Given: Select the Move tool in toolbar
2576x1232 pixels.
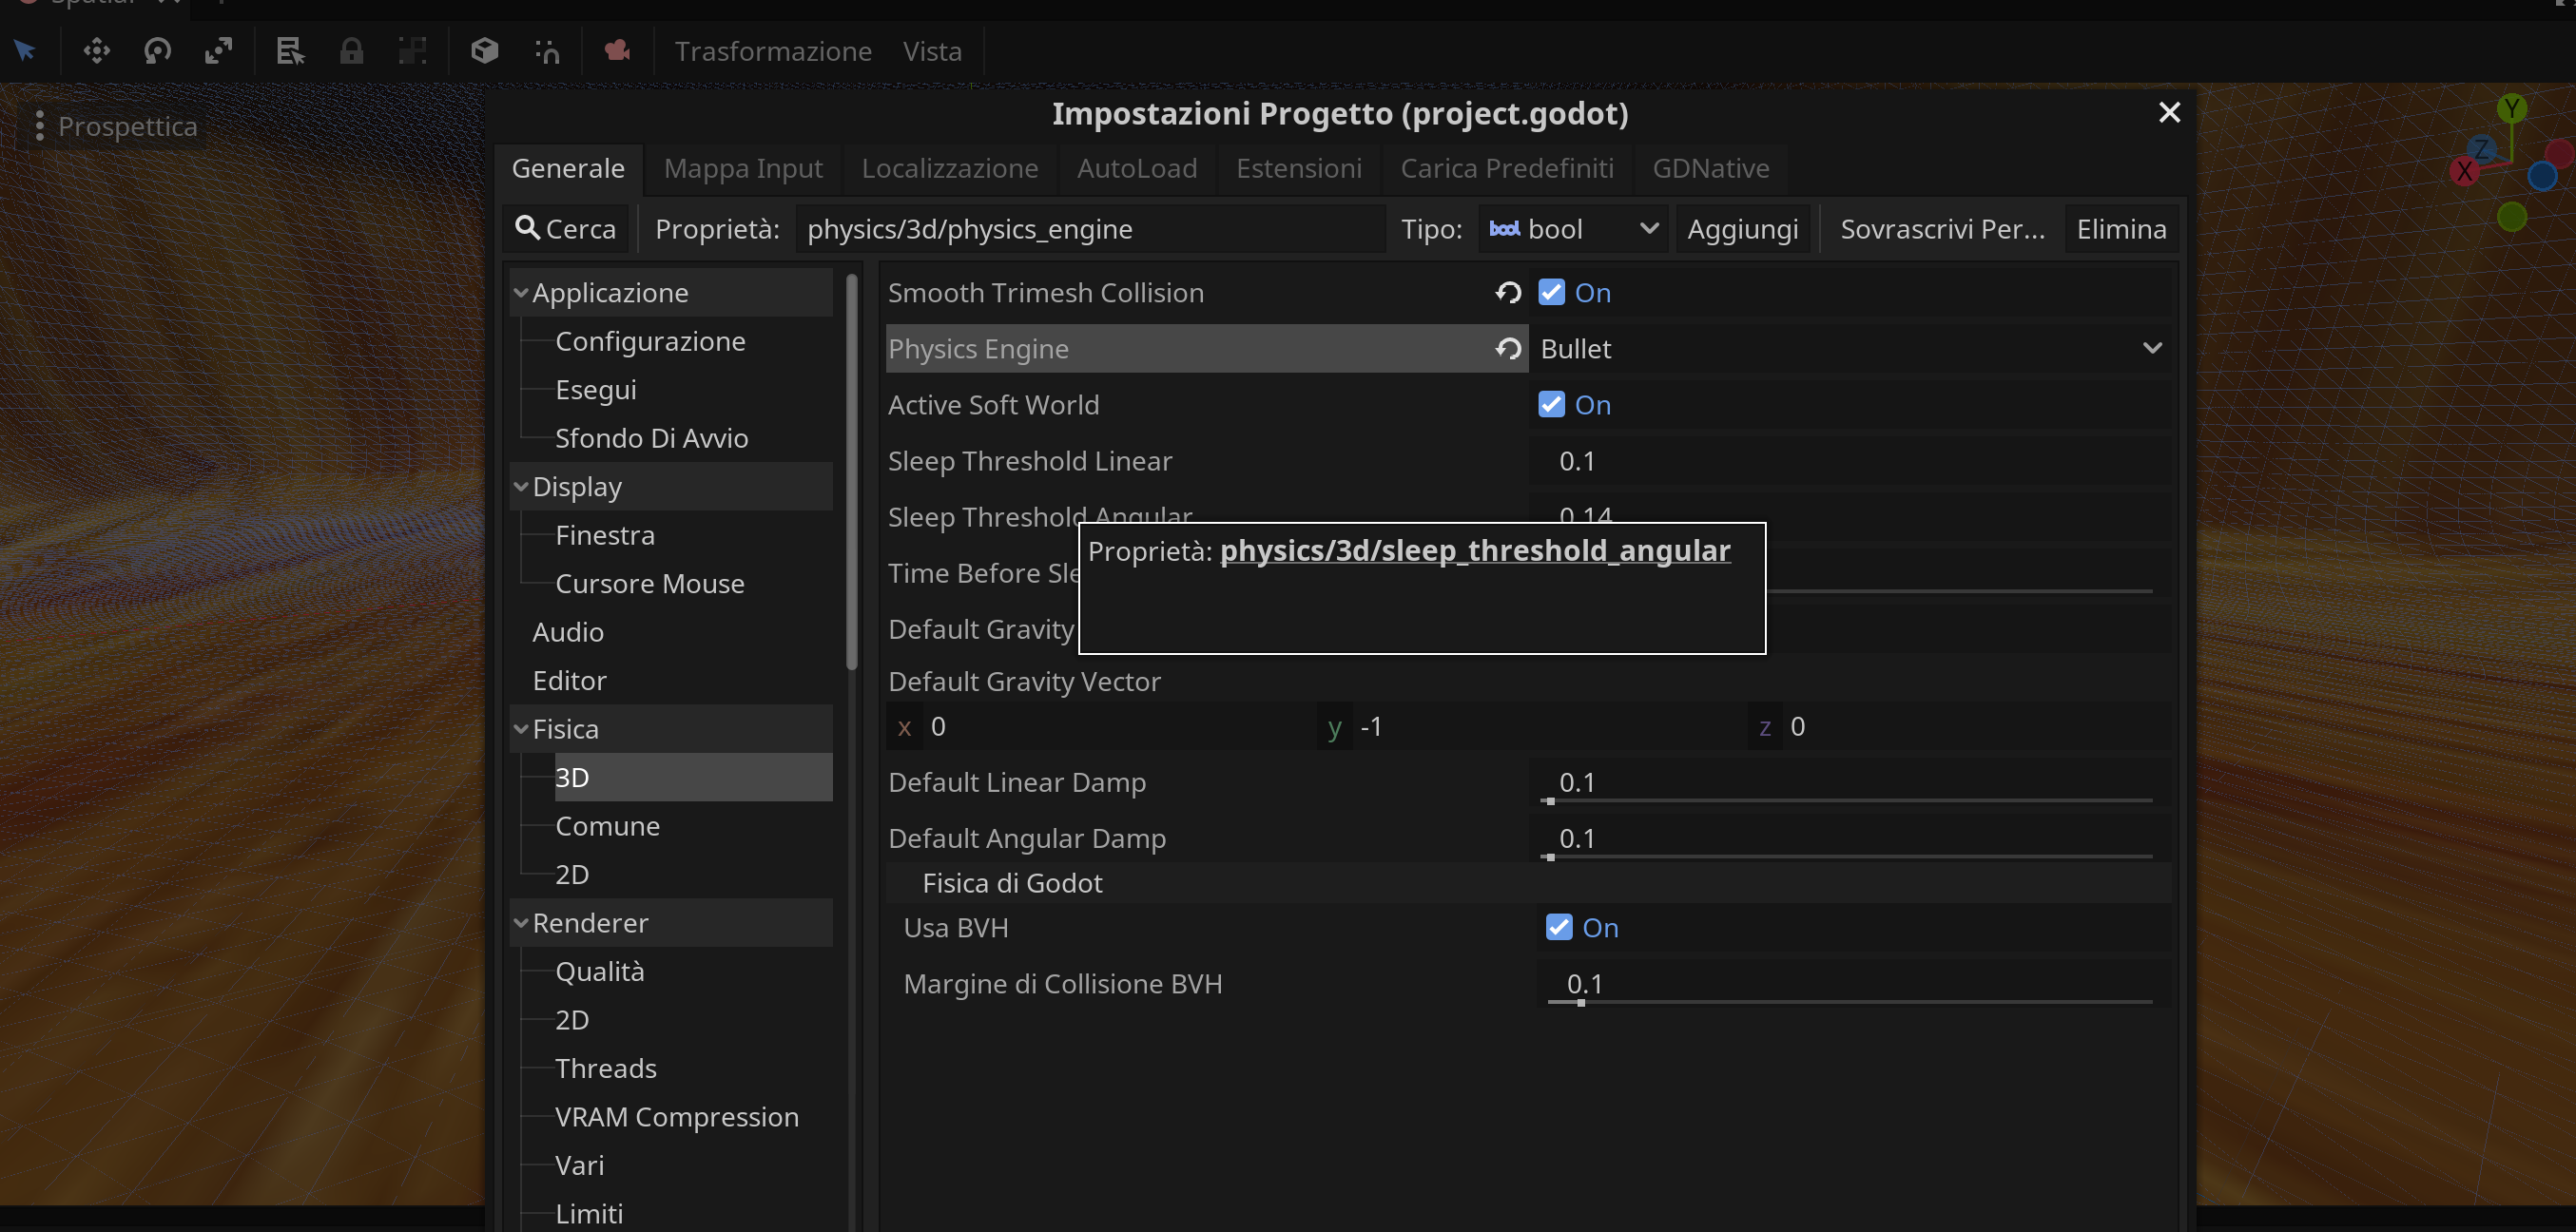Looking at the screenshot, I should [96, 50].
